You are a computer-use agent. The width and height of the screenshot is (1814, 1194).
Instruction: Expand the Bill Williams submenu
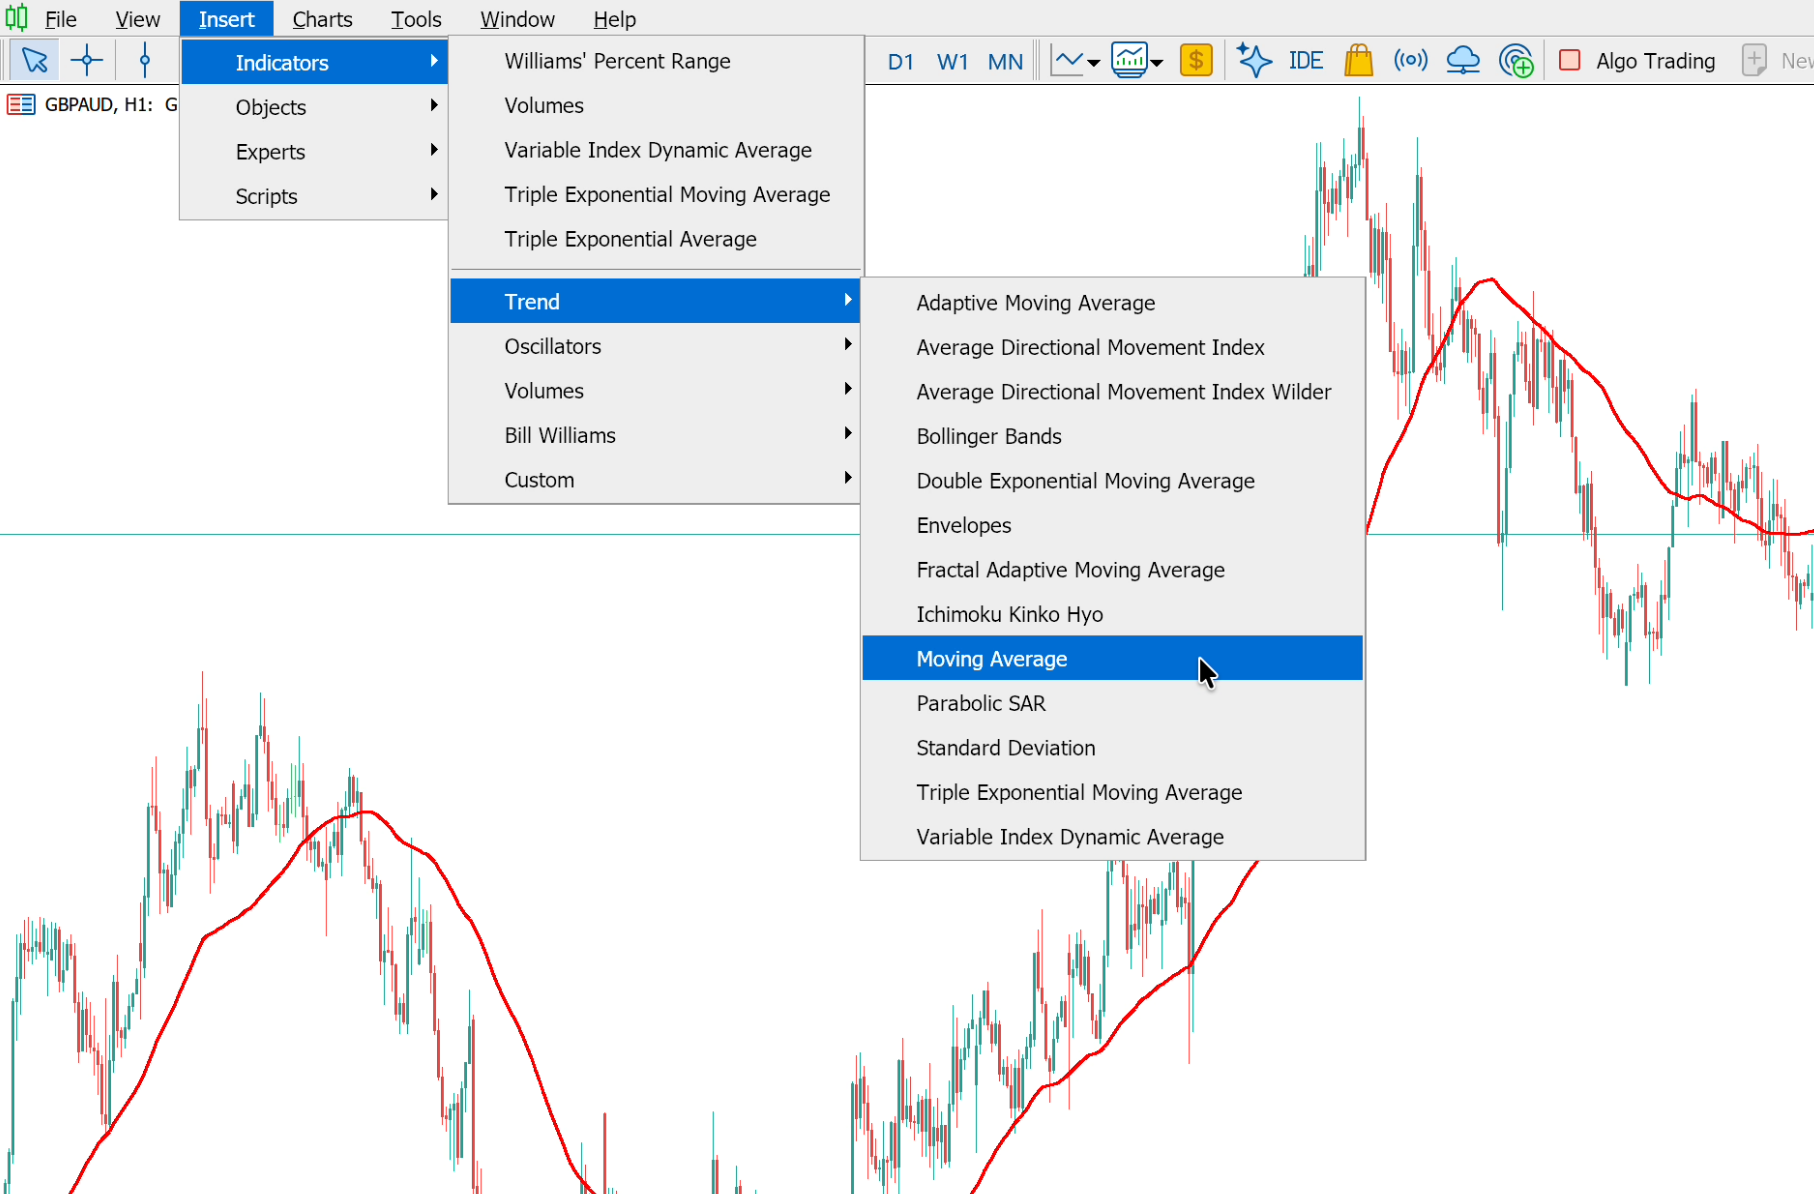655,435
